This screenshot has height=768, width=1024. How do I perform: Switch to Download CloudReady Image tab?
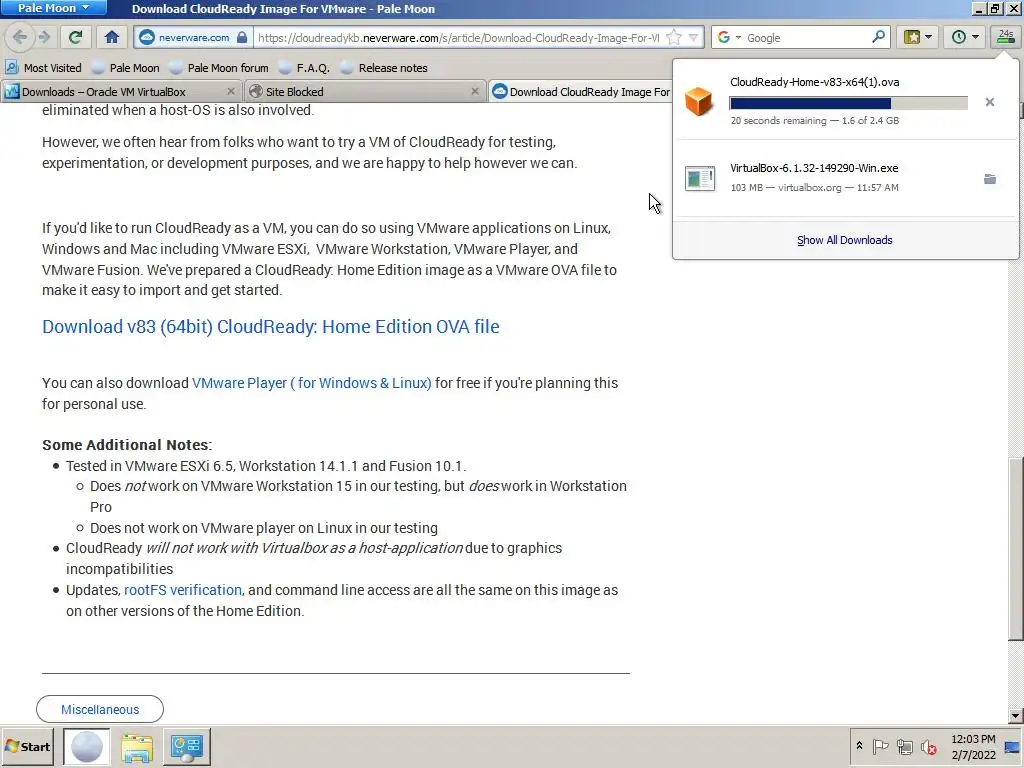coord(581,92)
